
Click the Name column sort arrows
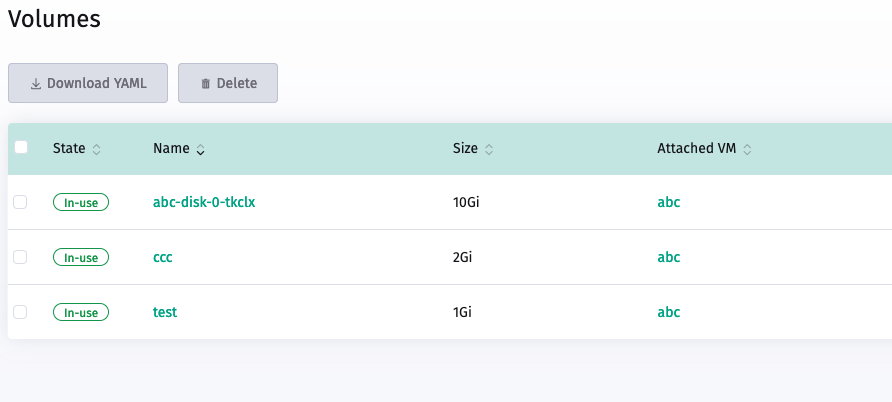click(x=200, y=149)
